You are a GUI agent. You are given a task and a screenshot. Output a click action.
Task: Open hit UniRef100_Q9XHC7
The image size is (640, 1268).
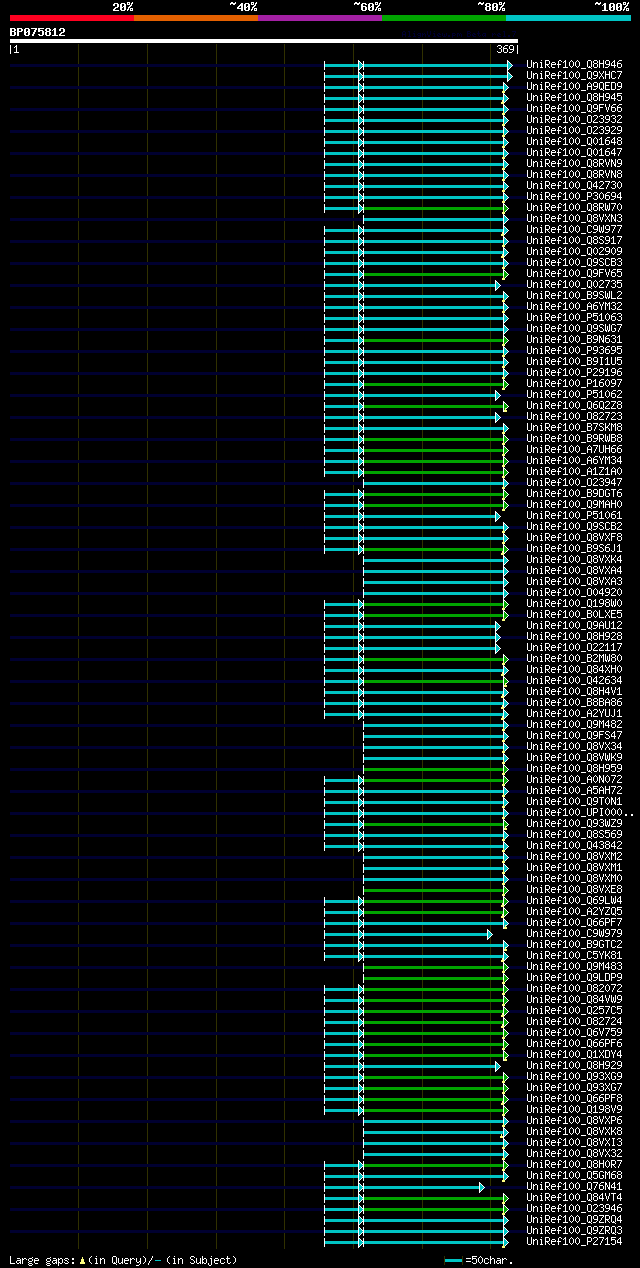(x=575, y=75)
